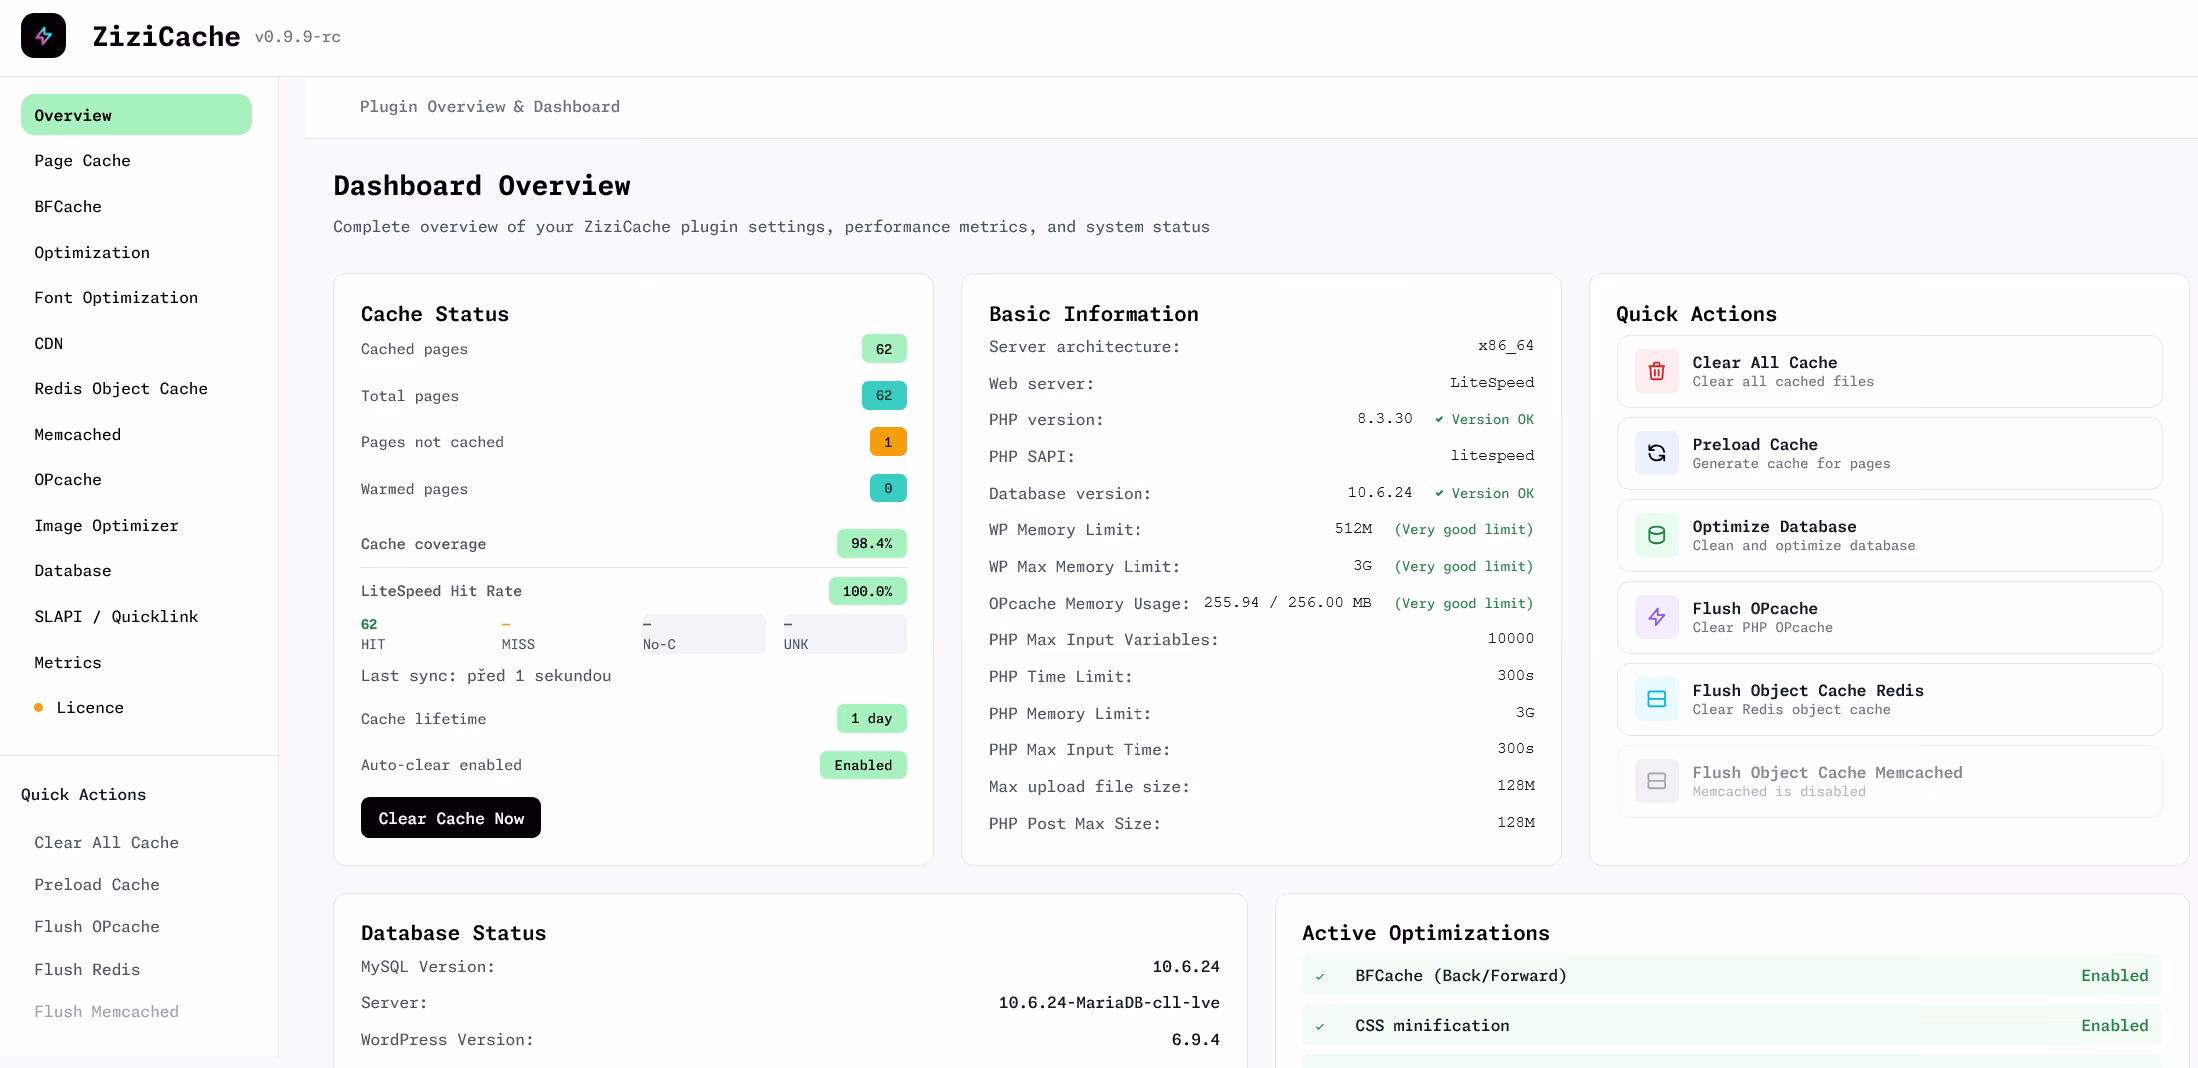
Task: Click the grayed Flush Object Cache Memcached icon
Action: click(1657, 781)
